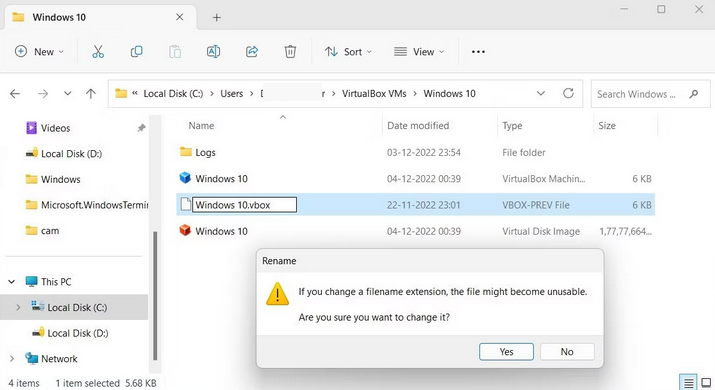Click VirtualBox VMs in the address breadcrumb
715x390 pixels.
point(374,94)
